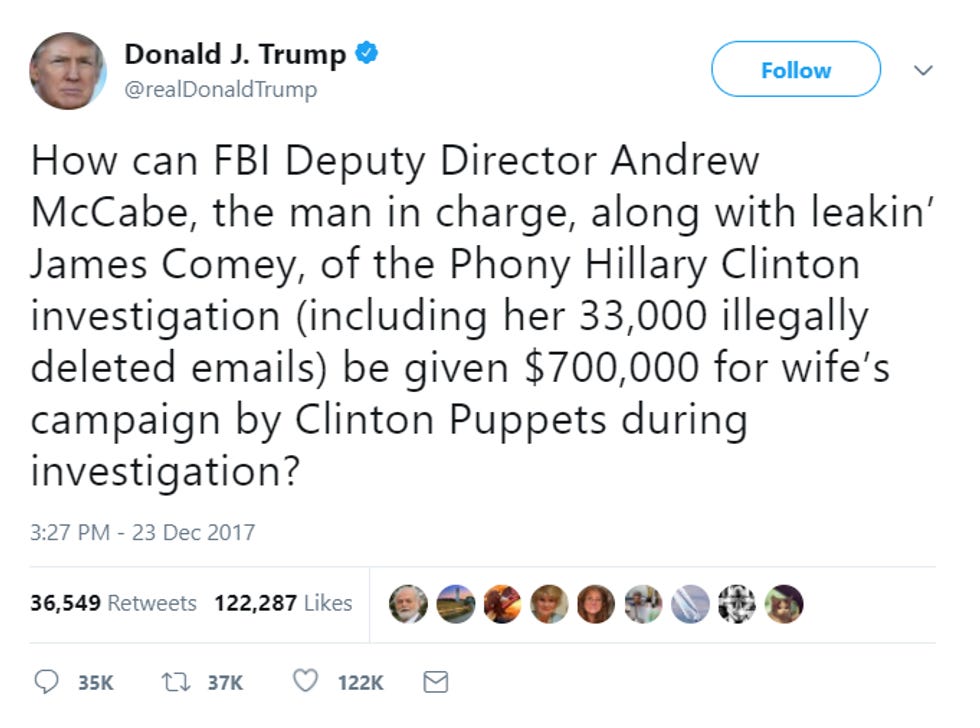This screenshot has height=728, width=980.
Task: Click the retweet arrows icon
Action: tap(176, 682)
